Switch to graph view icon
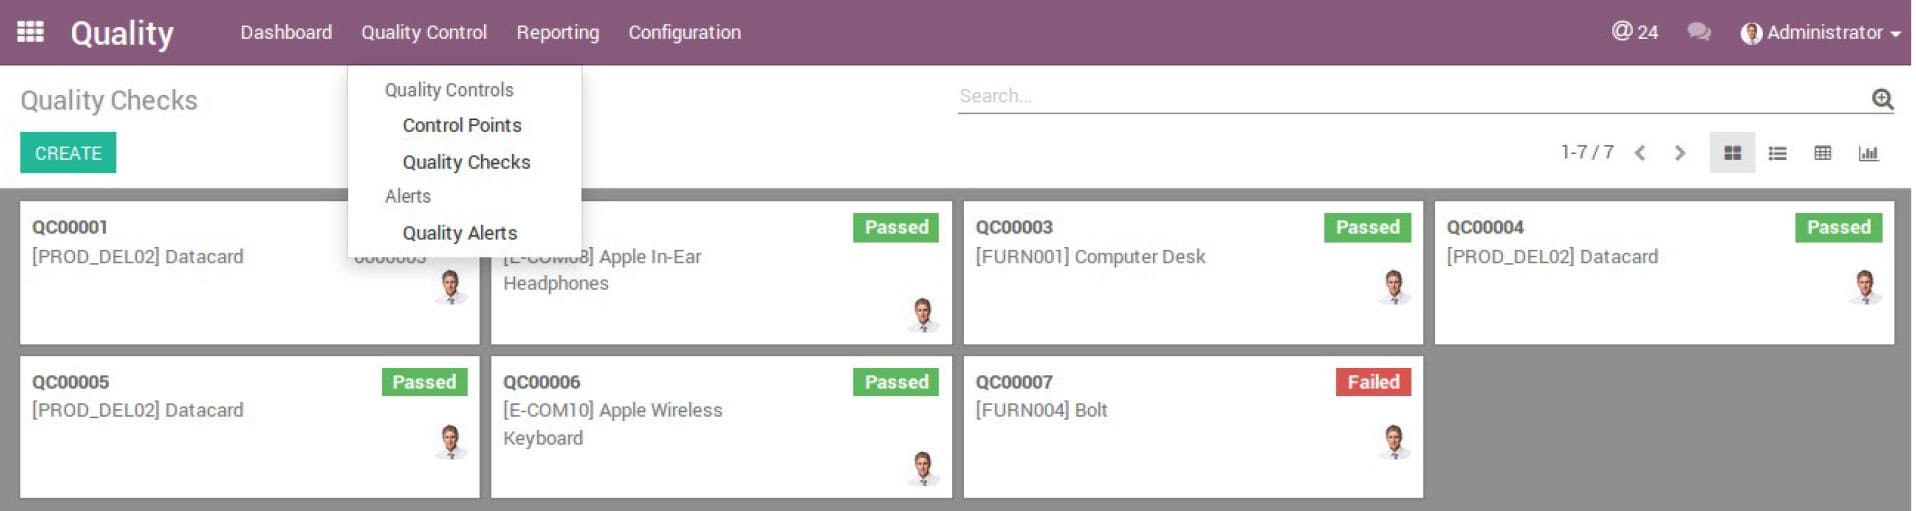 coord(1867,153)
